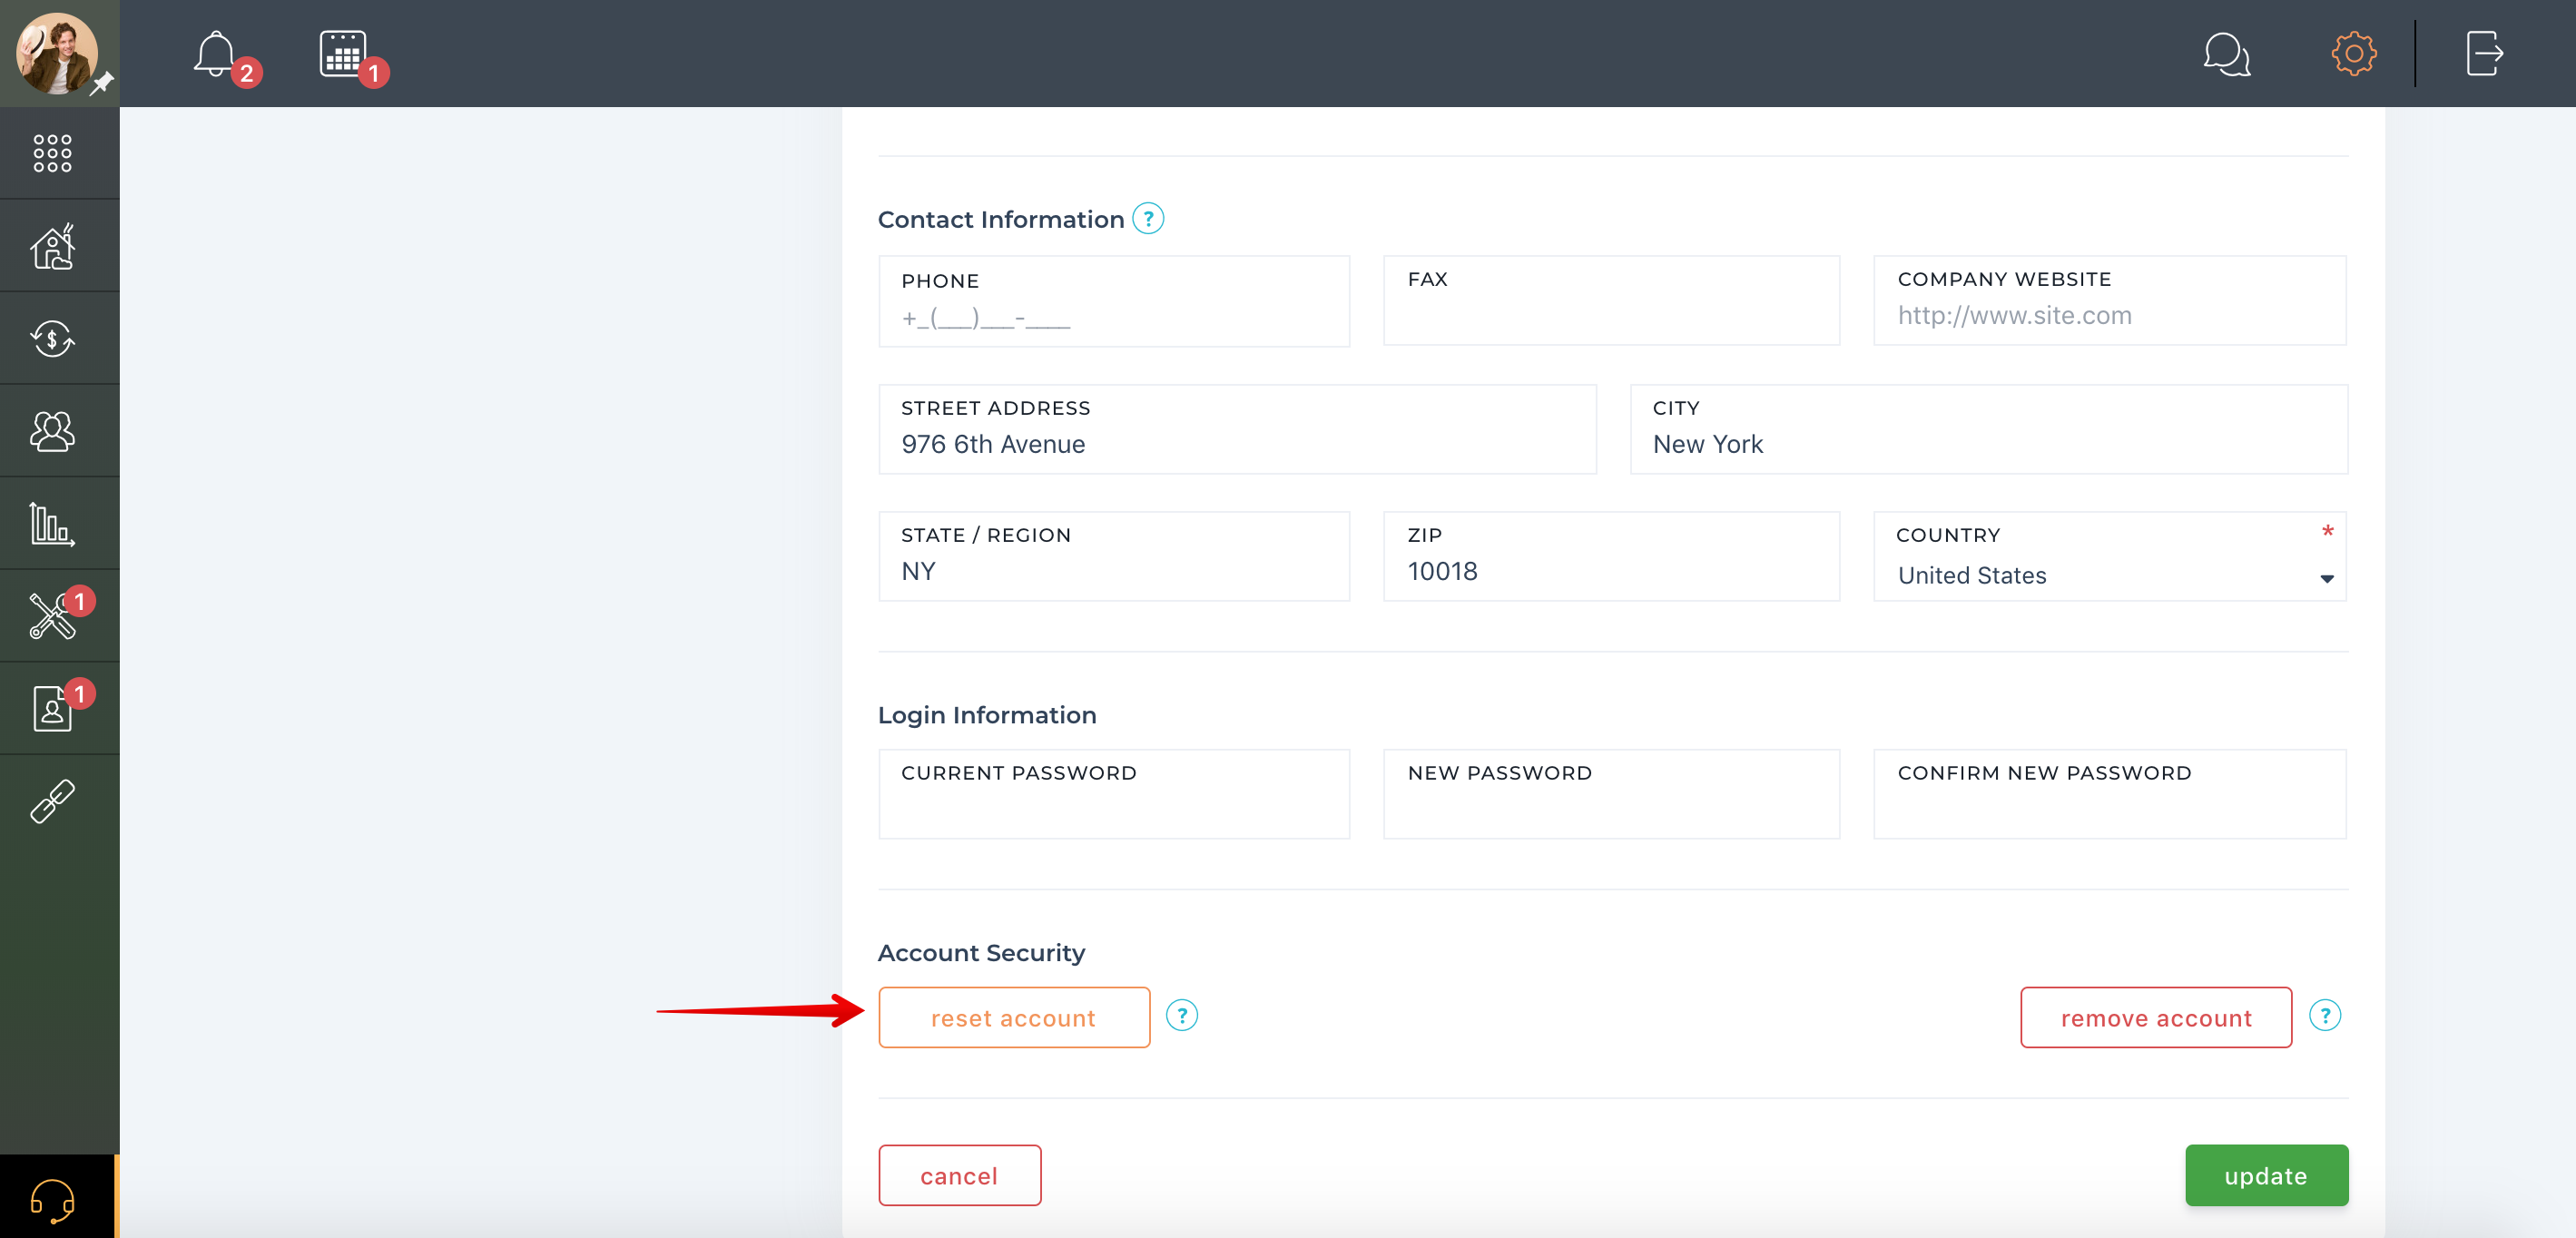Expand the Country dropdown
Image resolution: width=2576 pixels, height=1238 pixels.
[x=2110, y=557]
